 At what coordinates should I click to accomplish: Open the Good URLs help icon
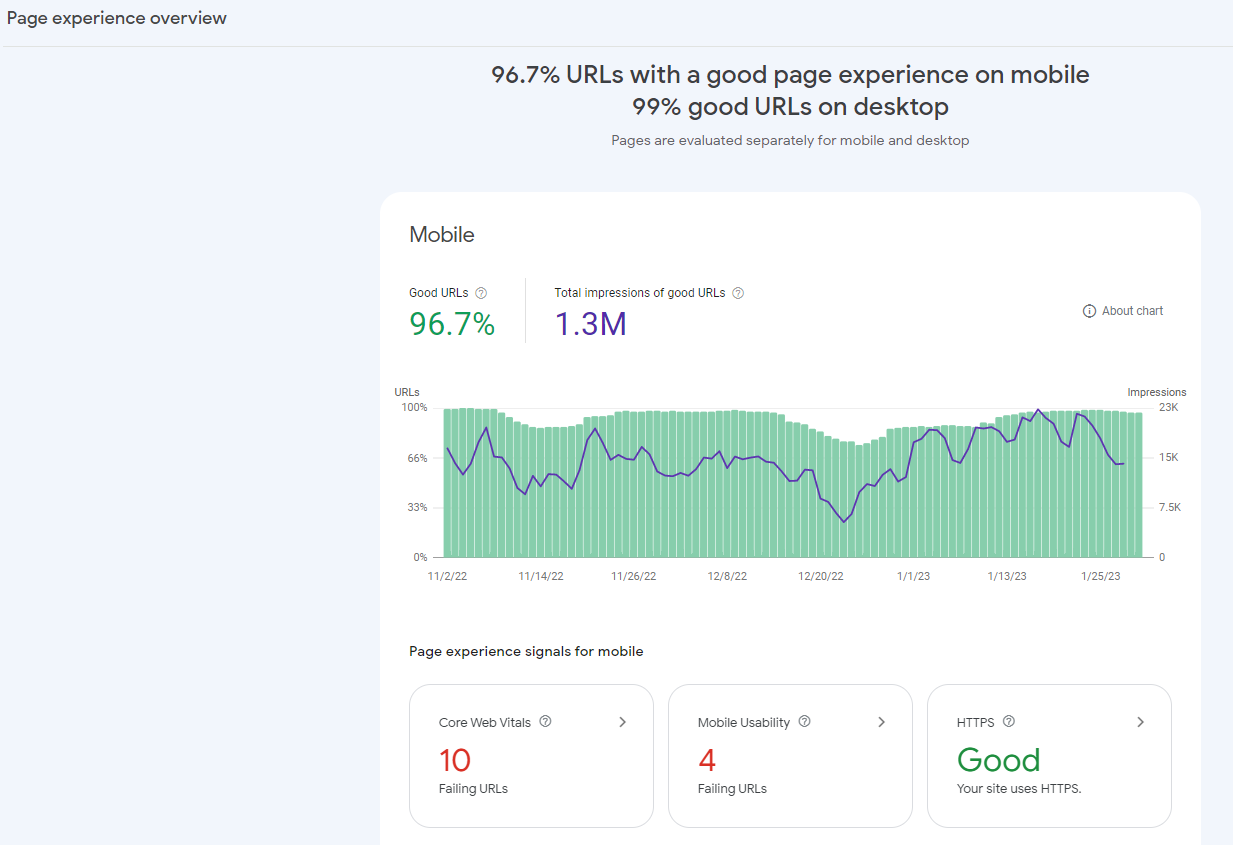(481, 292)
